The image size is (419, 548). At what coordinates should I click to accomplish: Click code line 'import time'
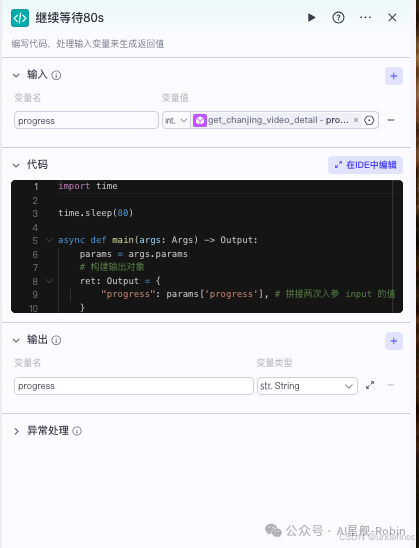[x=88, y=186]
